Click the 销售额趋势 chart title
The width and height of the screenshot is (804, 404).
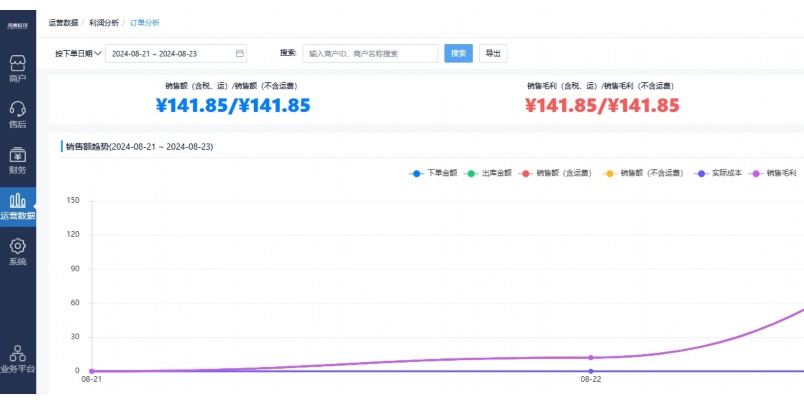[139, 147]
